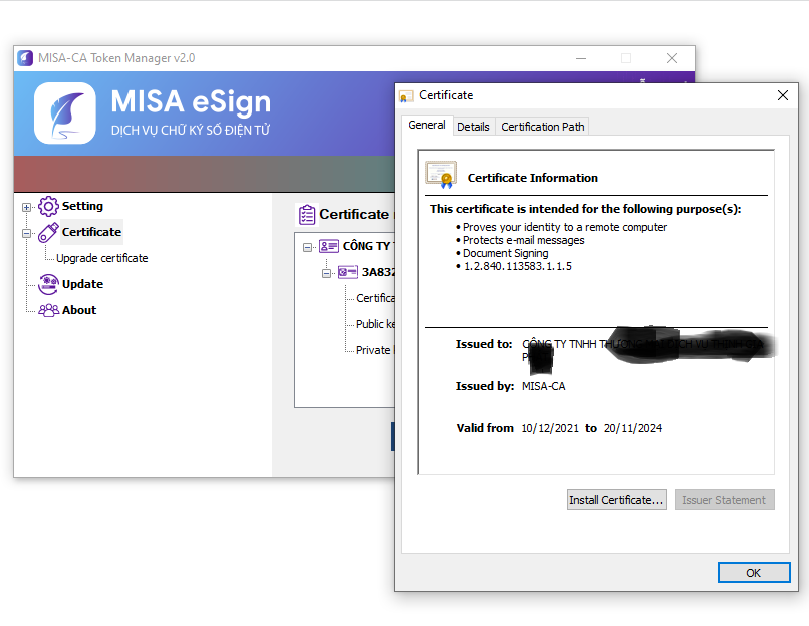
Task: Select Upgrade certificate in sidebar
Action: pos(102,258)
